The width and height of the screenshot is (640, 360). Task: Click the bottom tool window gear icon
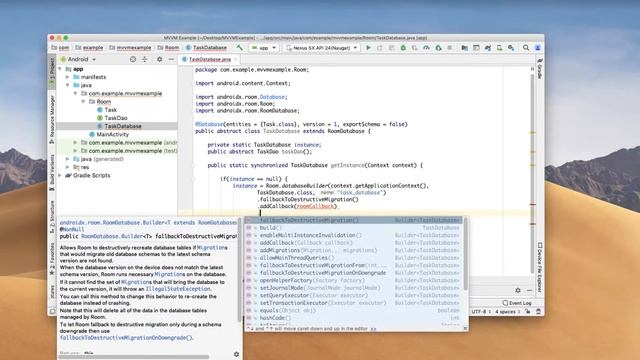click(518, 290)
